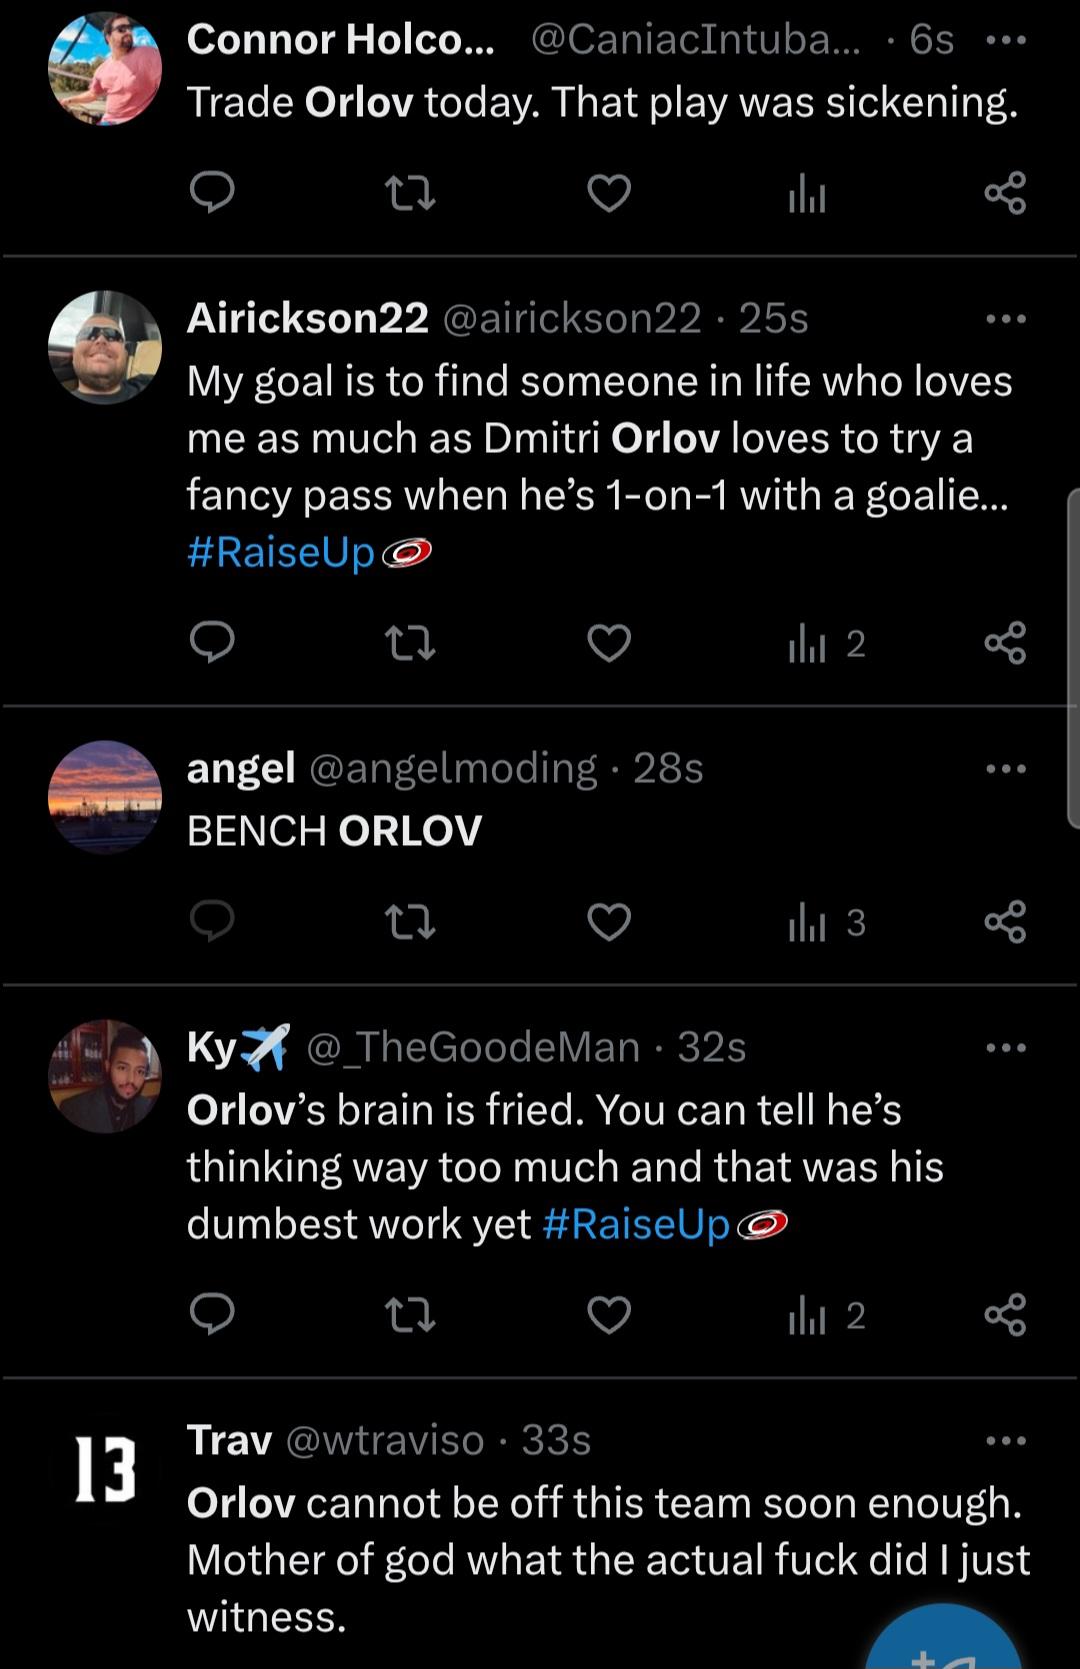The width and height of the screenshot is (1080, 1669).
Task: View analytics on Ky's tweet
Action: click(x=826, y=1315)
